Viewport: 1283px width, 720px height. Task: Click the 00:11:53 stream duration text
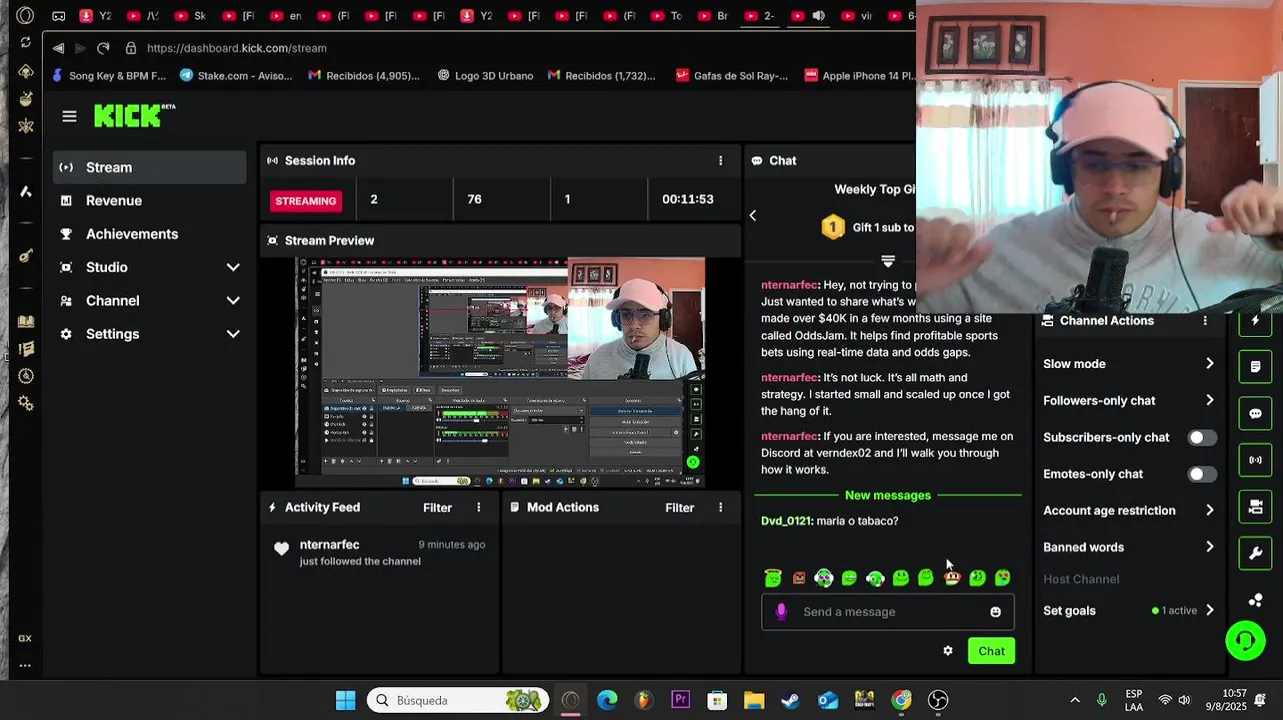(688, 199)
